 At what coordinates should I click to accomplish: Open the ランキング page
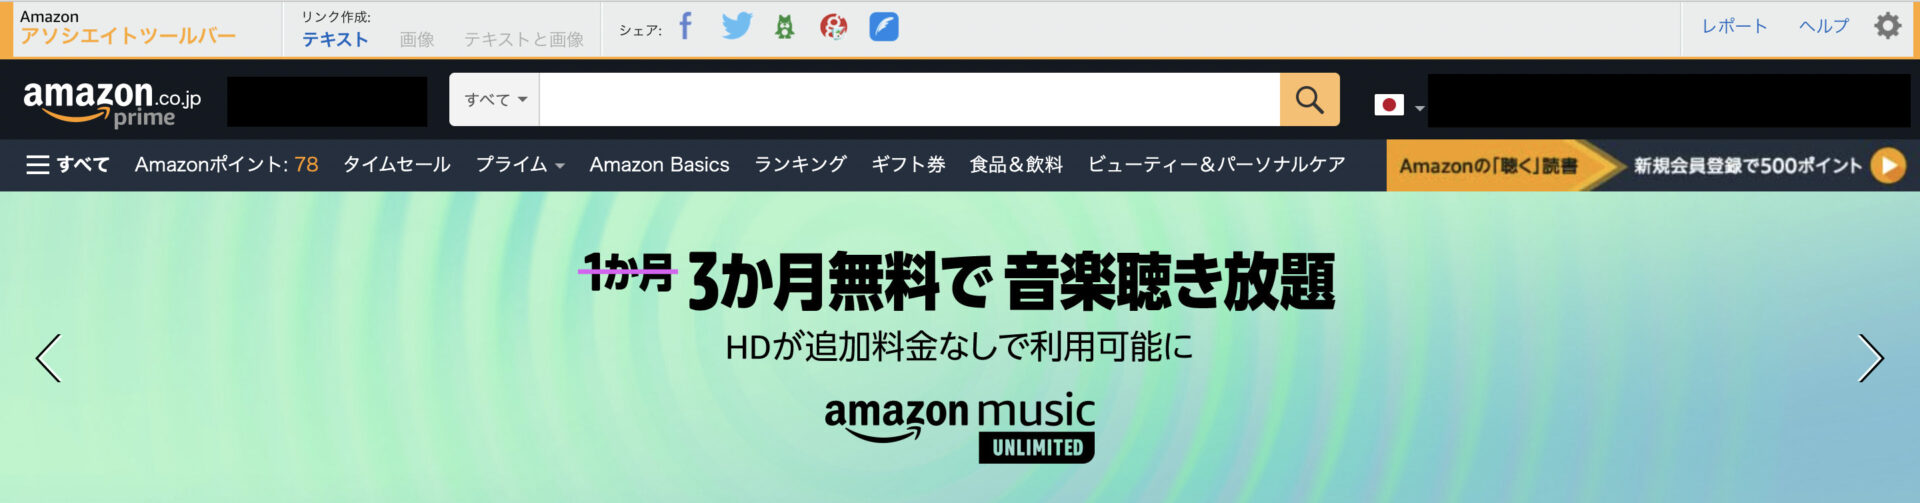[x=800, y=165]
